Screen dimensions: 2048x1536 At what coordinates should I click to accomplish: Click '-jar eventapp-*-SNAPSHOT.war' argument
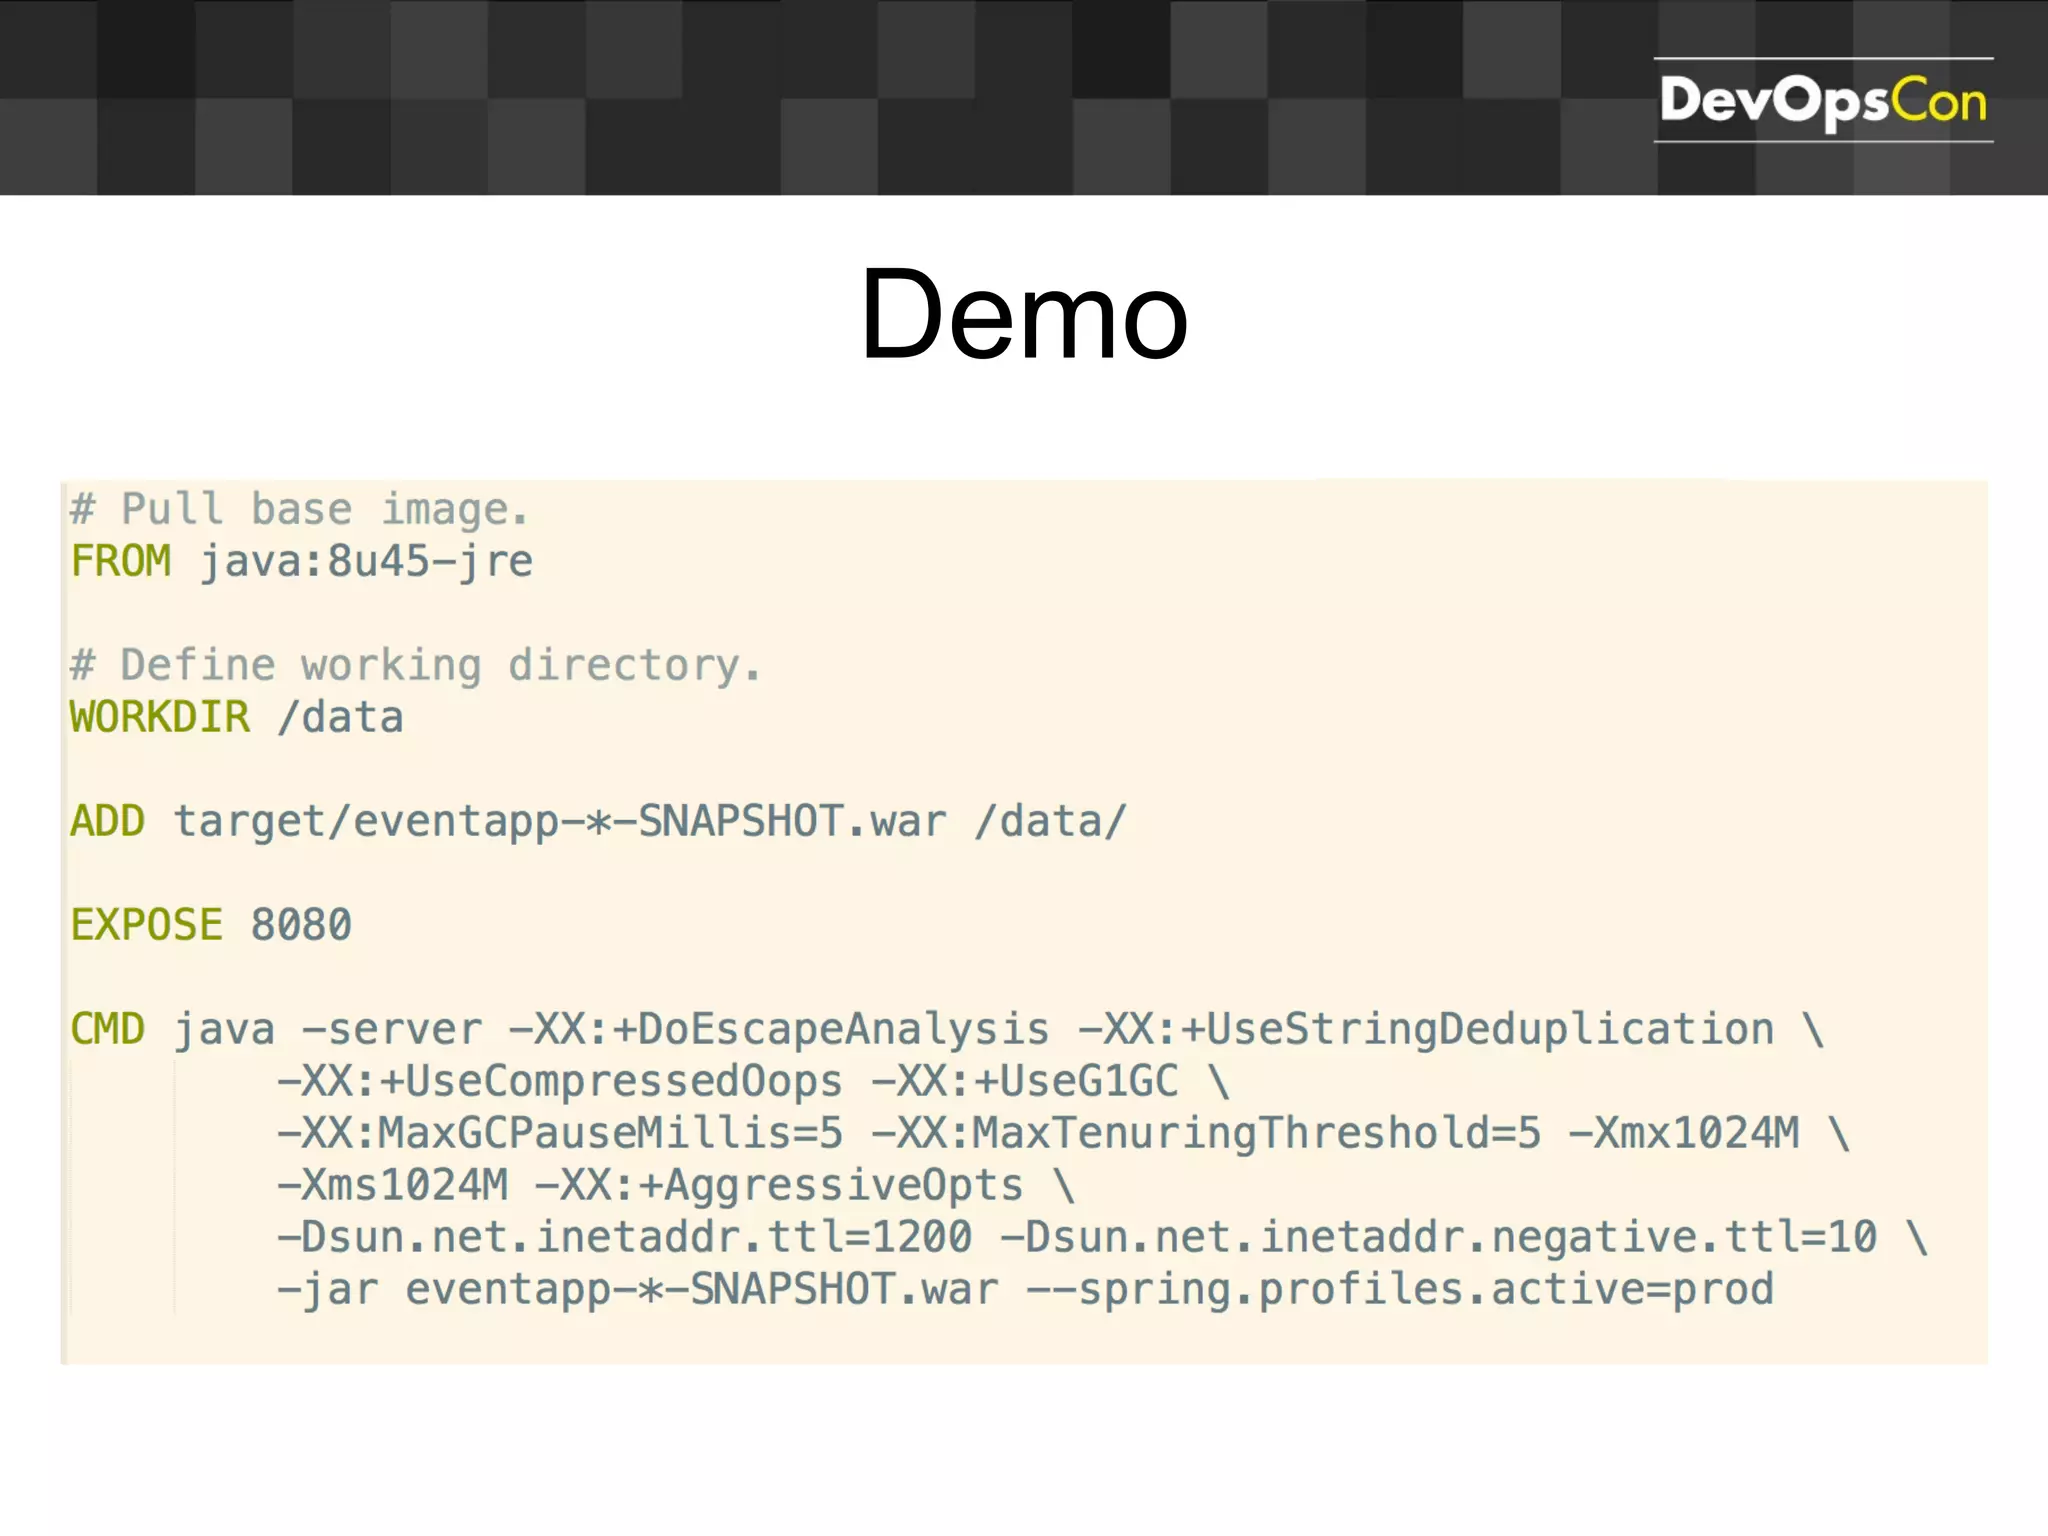[x=638, y=1290]
